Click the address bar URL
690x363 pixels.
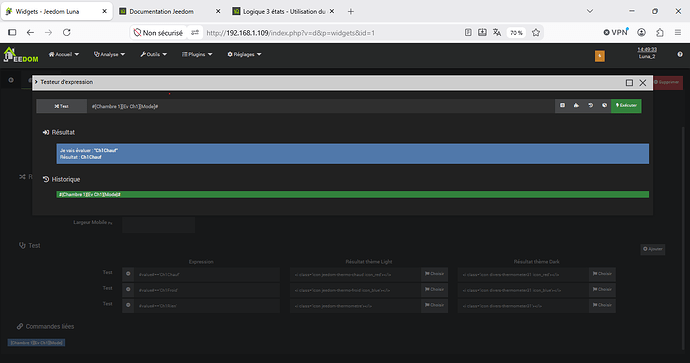290,33
